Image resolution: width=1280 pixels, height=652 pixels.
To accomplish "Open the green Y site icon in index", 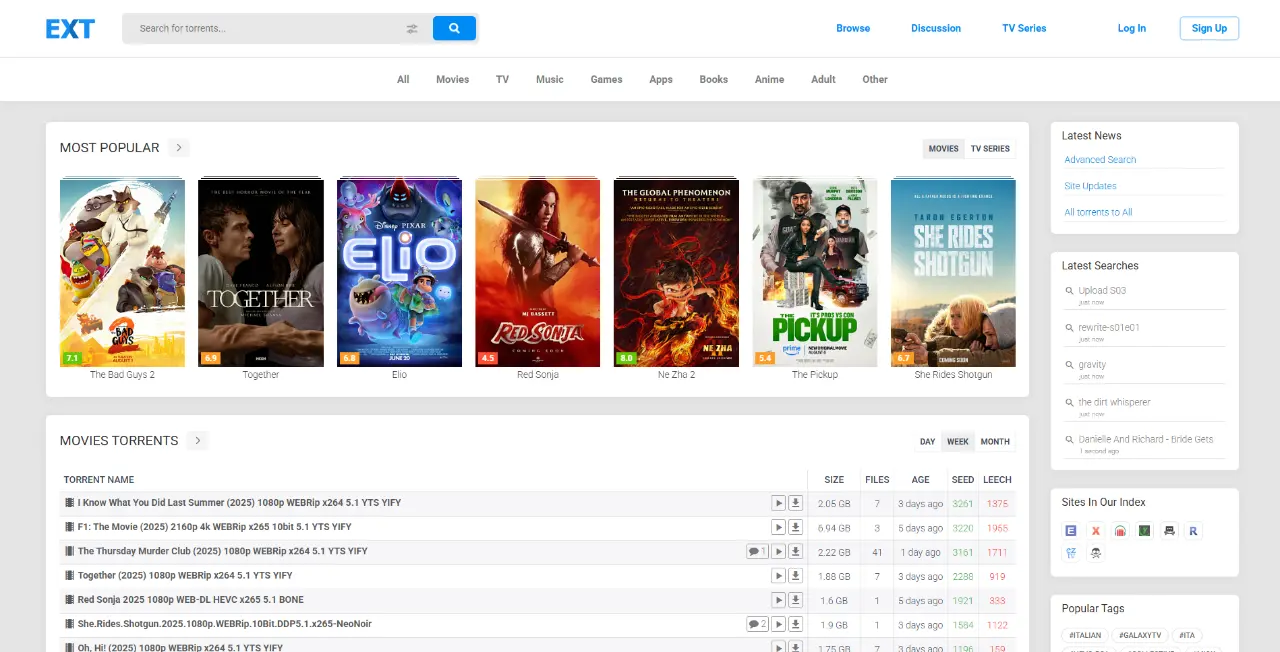I will pos(1144,531).
